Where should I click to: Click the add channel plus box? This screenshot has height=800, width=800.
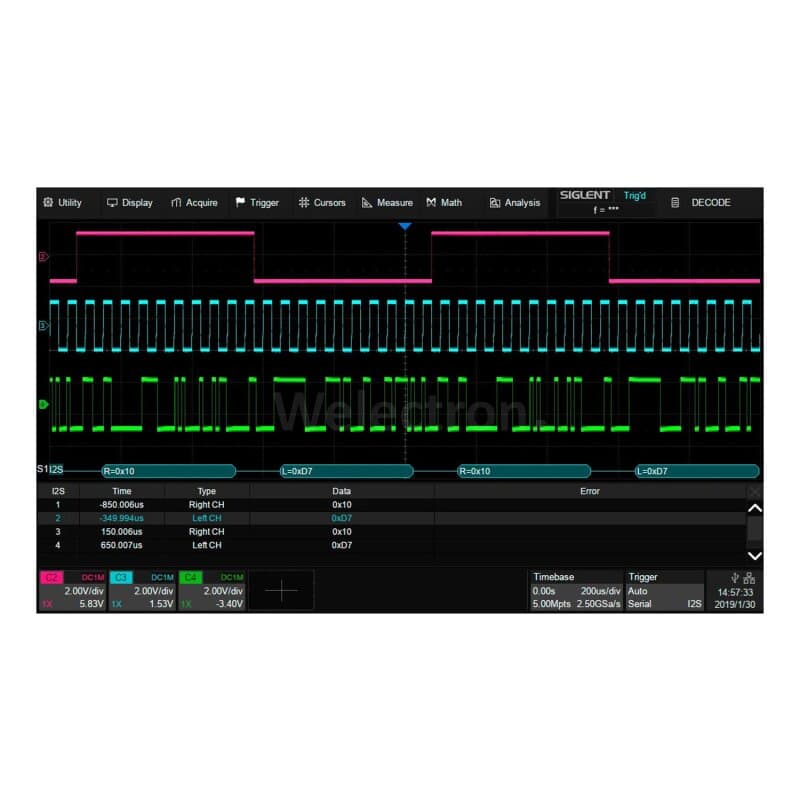tap(281, 590)
